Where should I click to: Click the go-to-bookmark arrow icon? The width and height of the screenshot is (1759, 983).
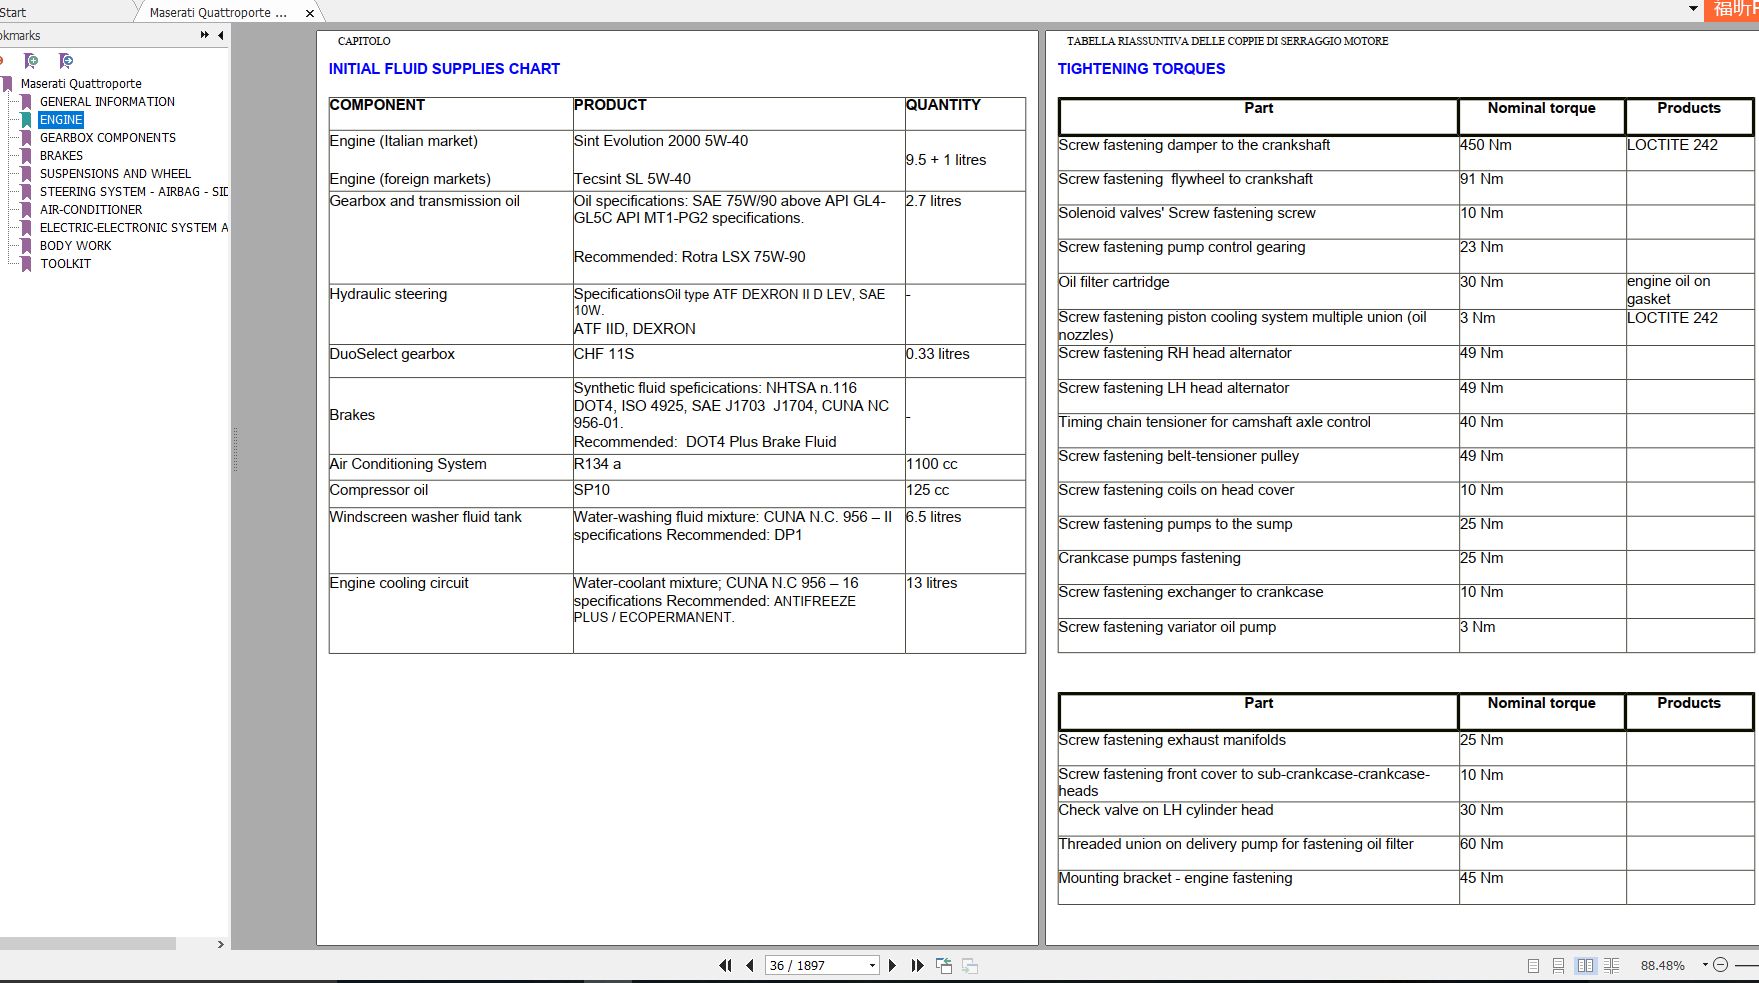point(66,61)
